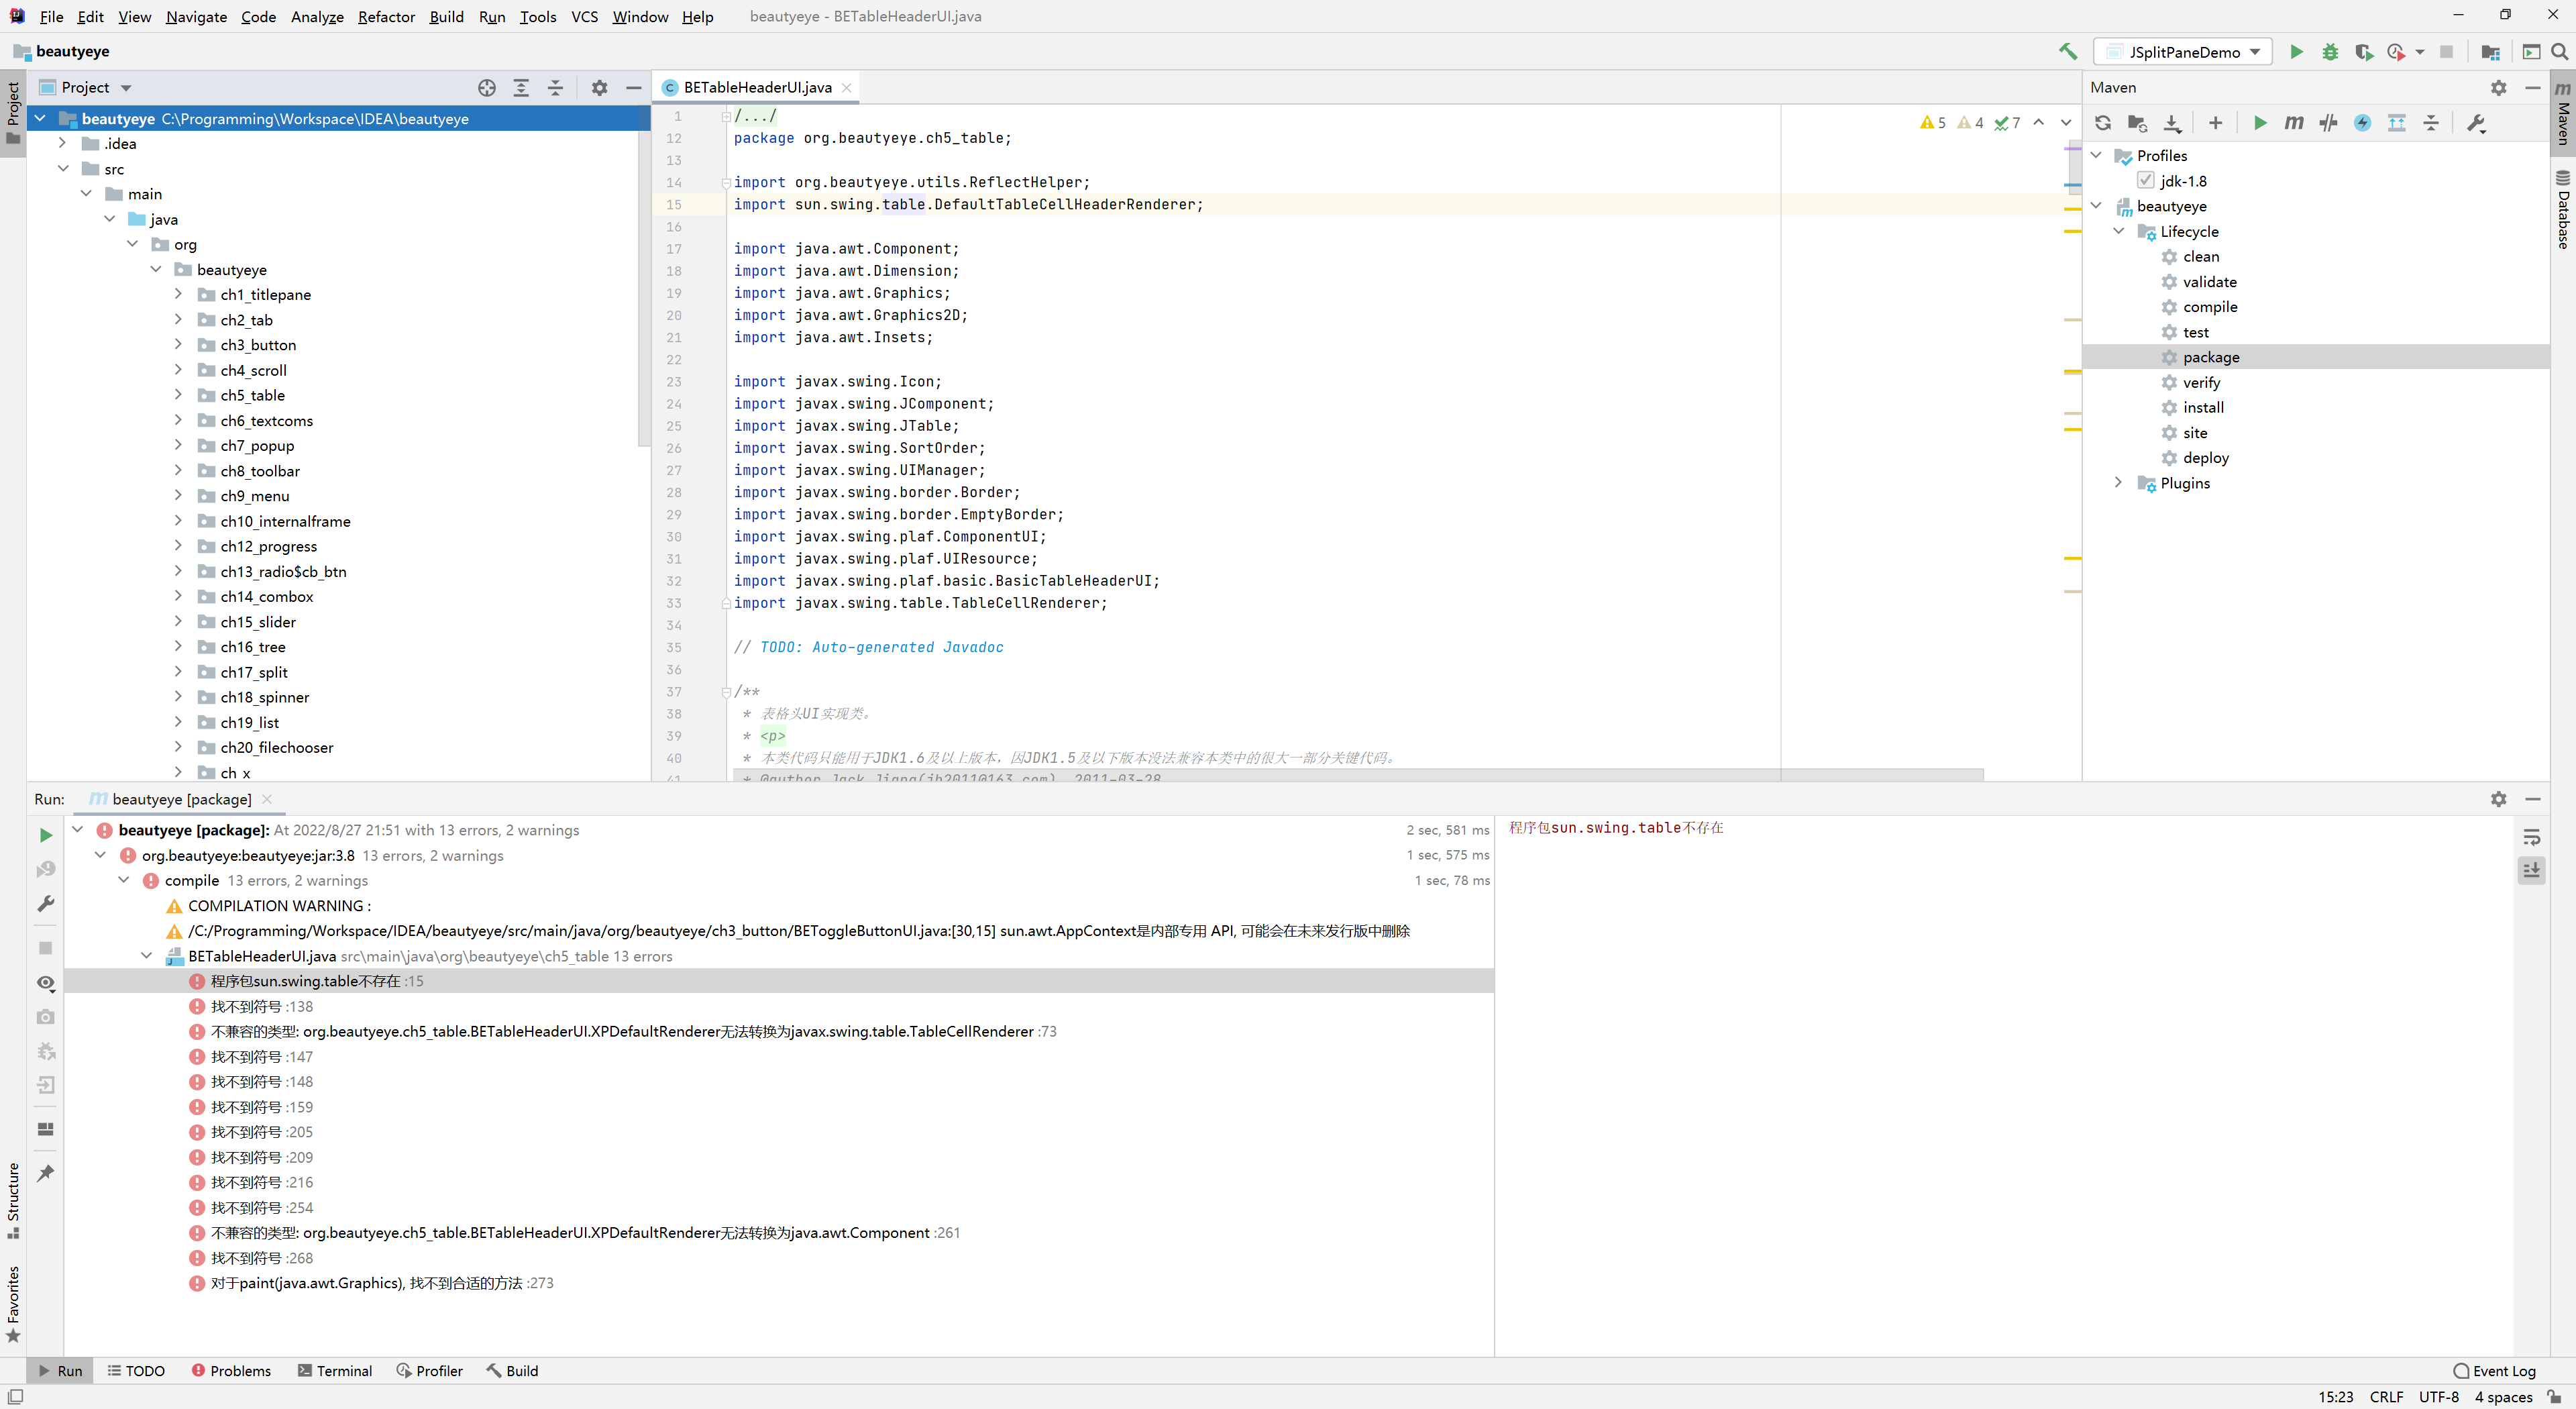Open the Terminal tool window

[x=335, y=1371]
